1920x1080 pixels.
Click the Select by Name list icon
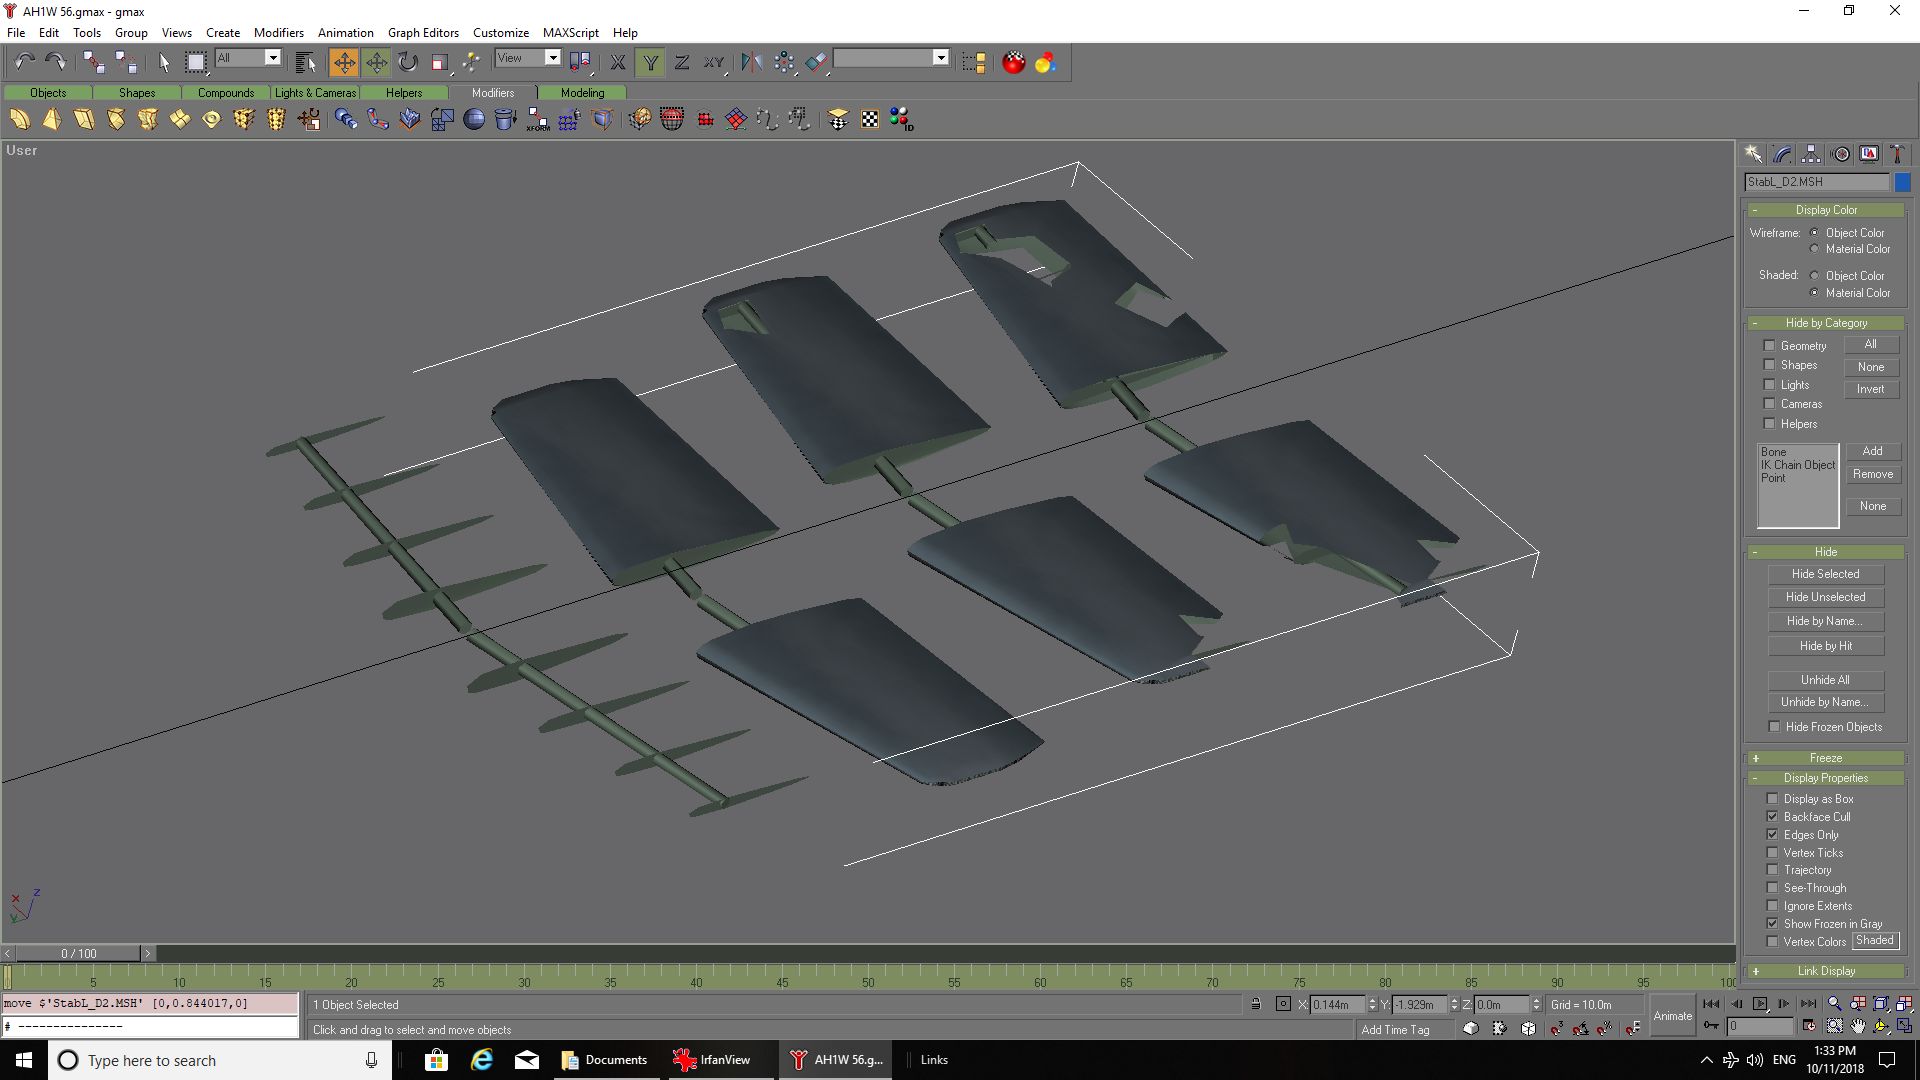tap(306, 63)
